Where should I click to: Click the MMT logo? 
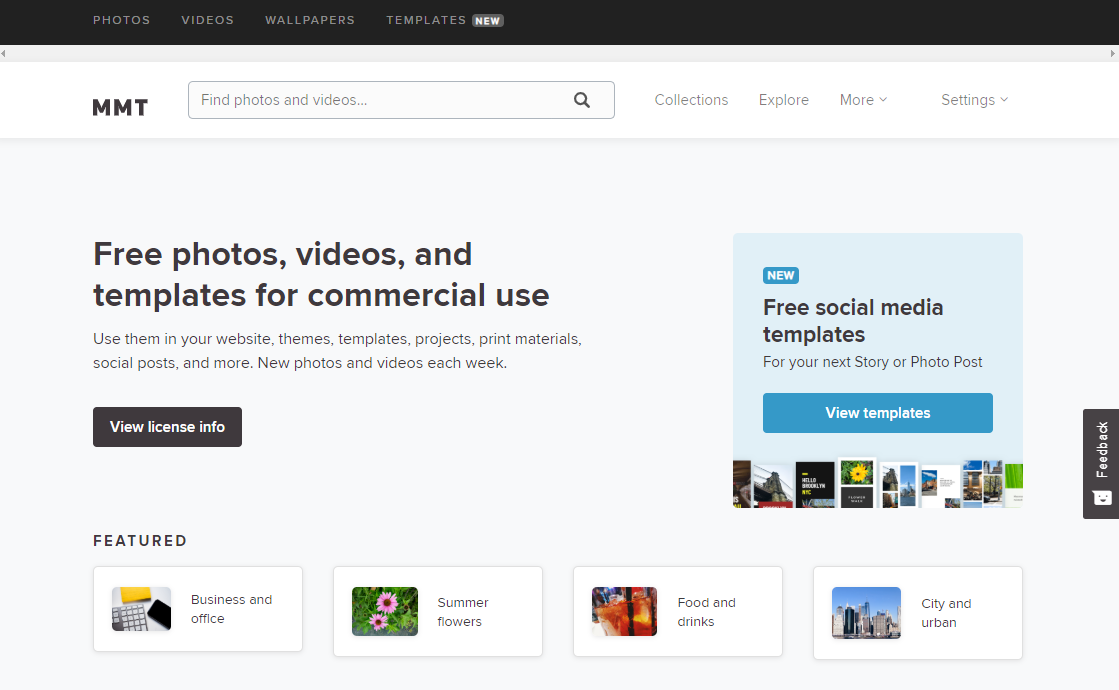point(120,107)
